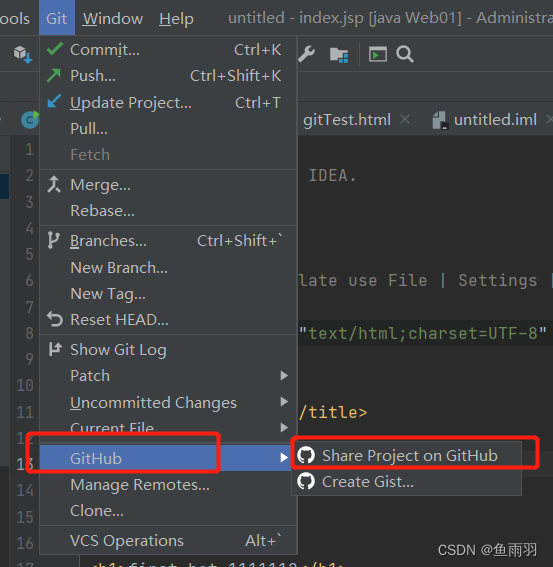The height and width of the screenshot is (567, 553).
Task: Click the search magnifier icon
Action: point(405,54)
